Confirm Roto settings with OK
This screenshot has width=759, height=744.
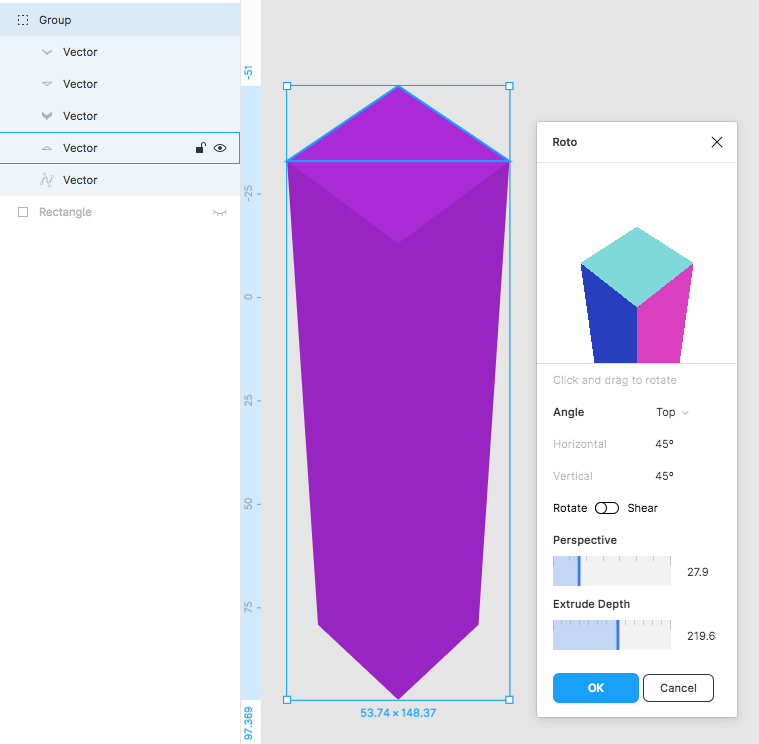[x=595, y=688]
